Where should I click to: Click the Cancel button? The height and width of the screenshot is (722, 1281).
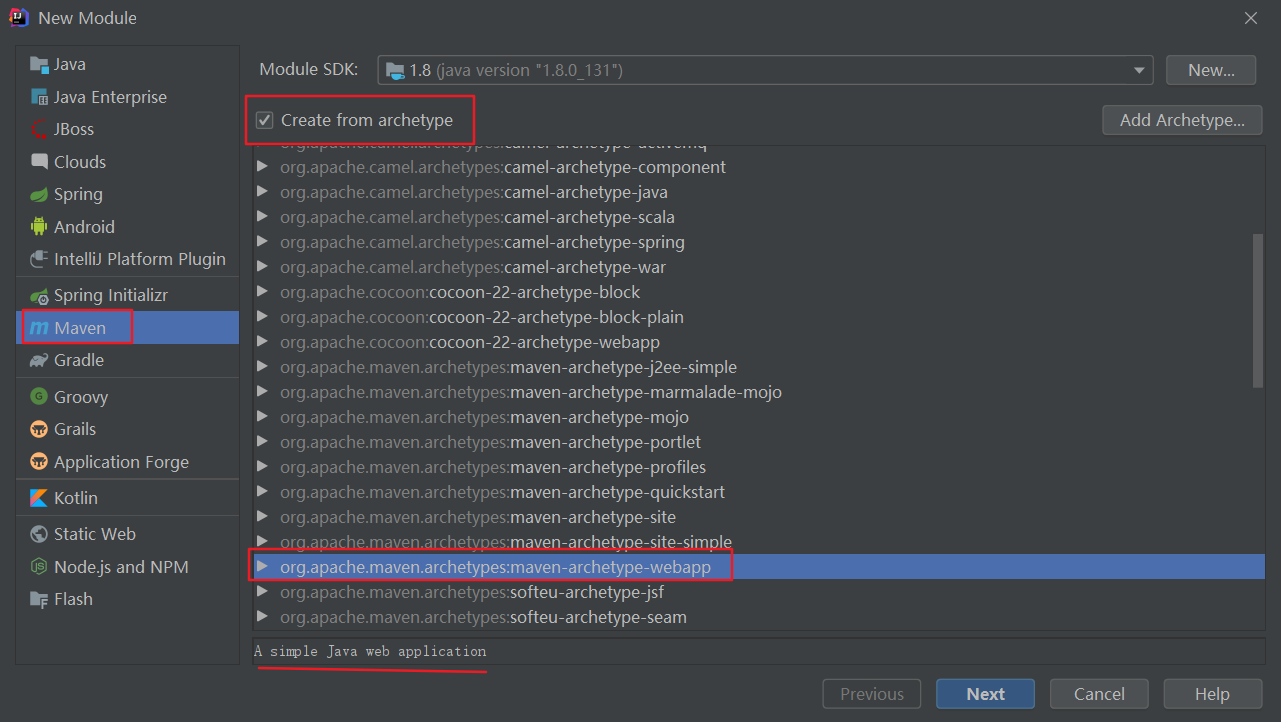(1099, 694)
